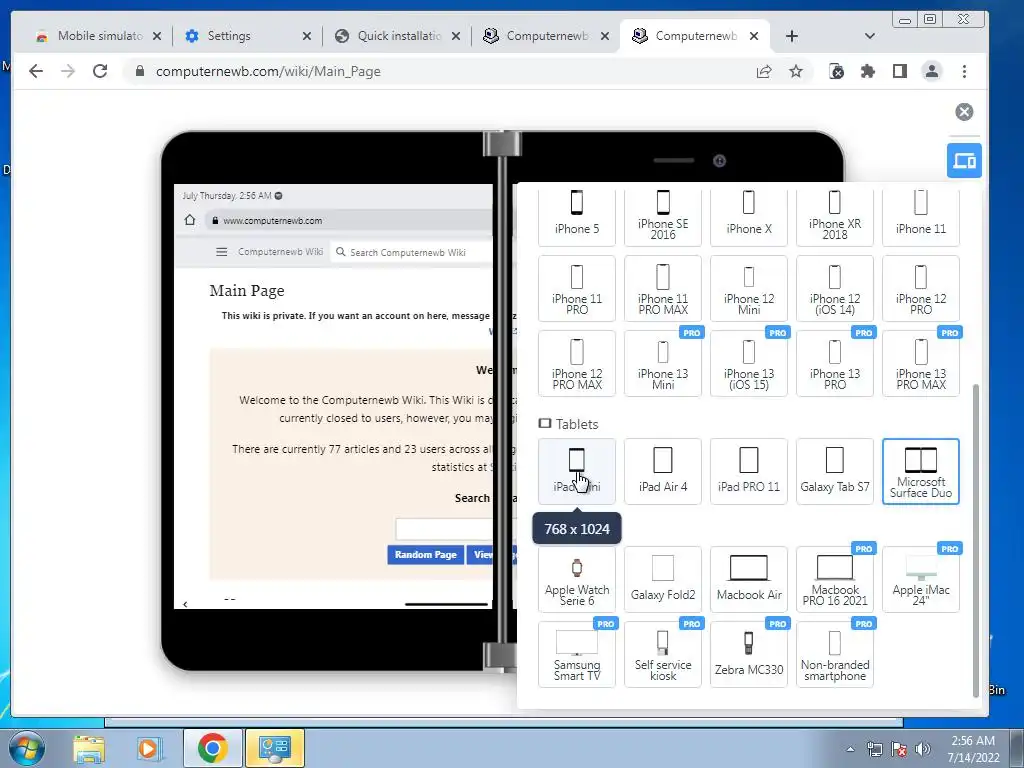Show hidden system tray icons
Viewport: 1024px width, 768px height.
click(x=850, y=749)
